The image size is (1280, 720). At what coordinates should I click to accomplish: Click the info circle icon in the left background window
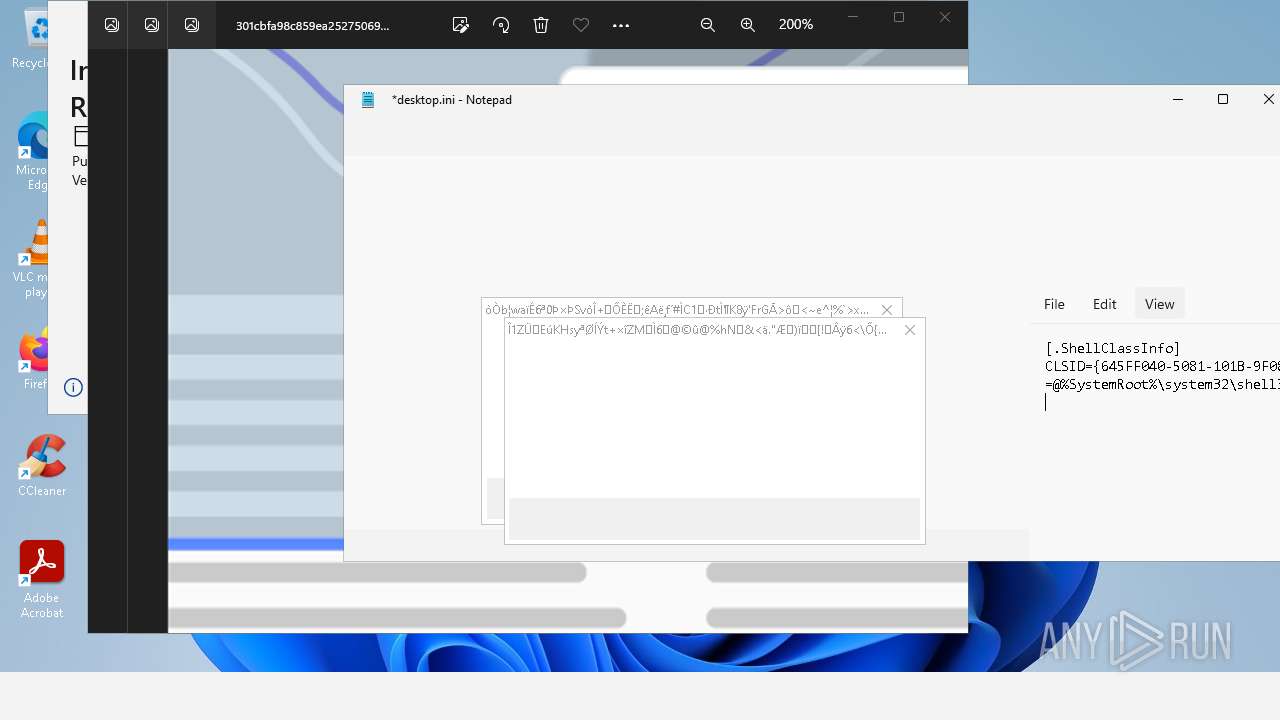pos(73,387)
